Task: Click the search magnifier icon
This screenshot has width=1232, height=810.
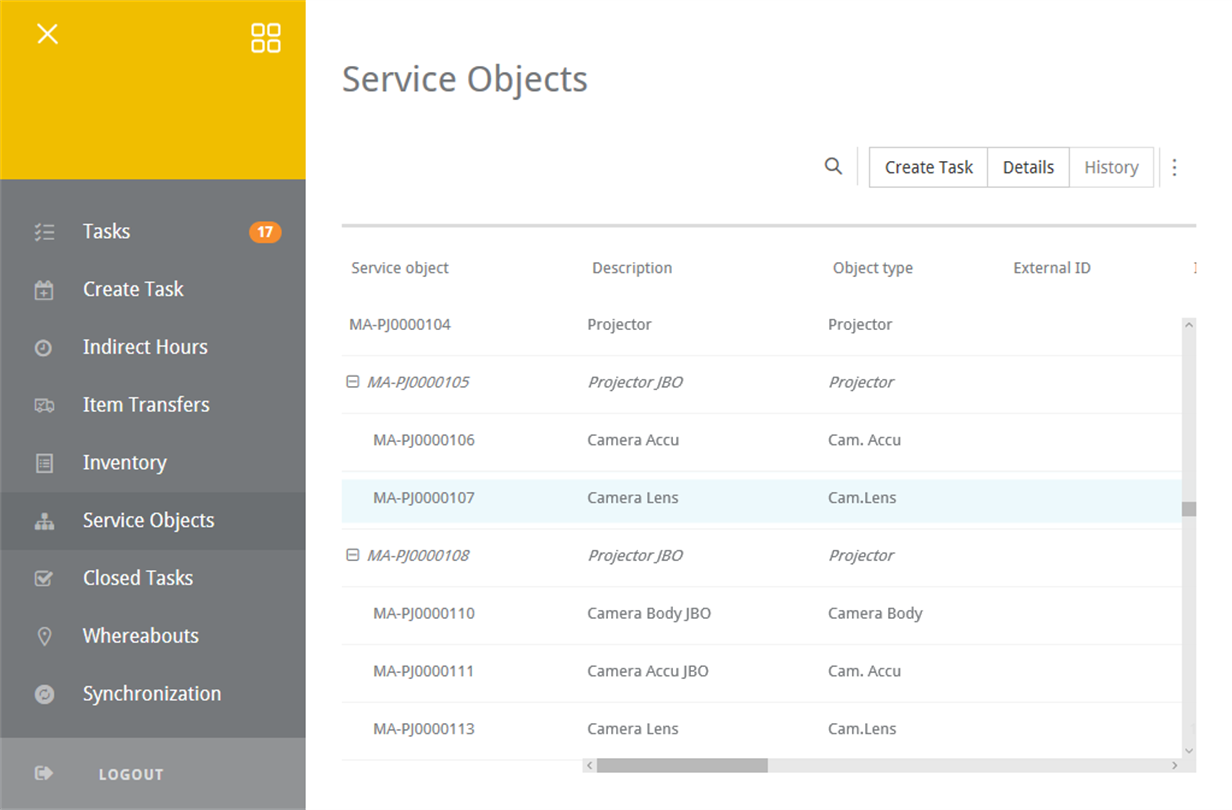Action: pos(833,167)
